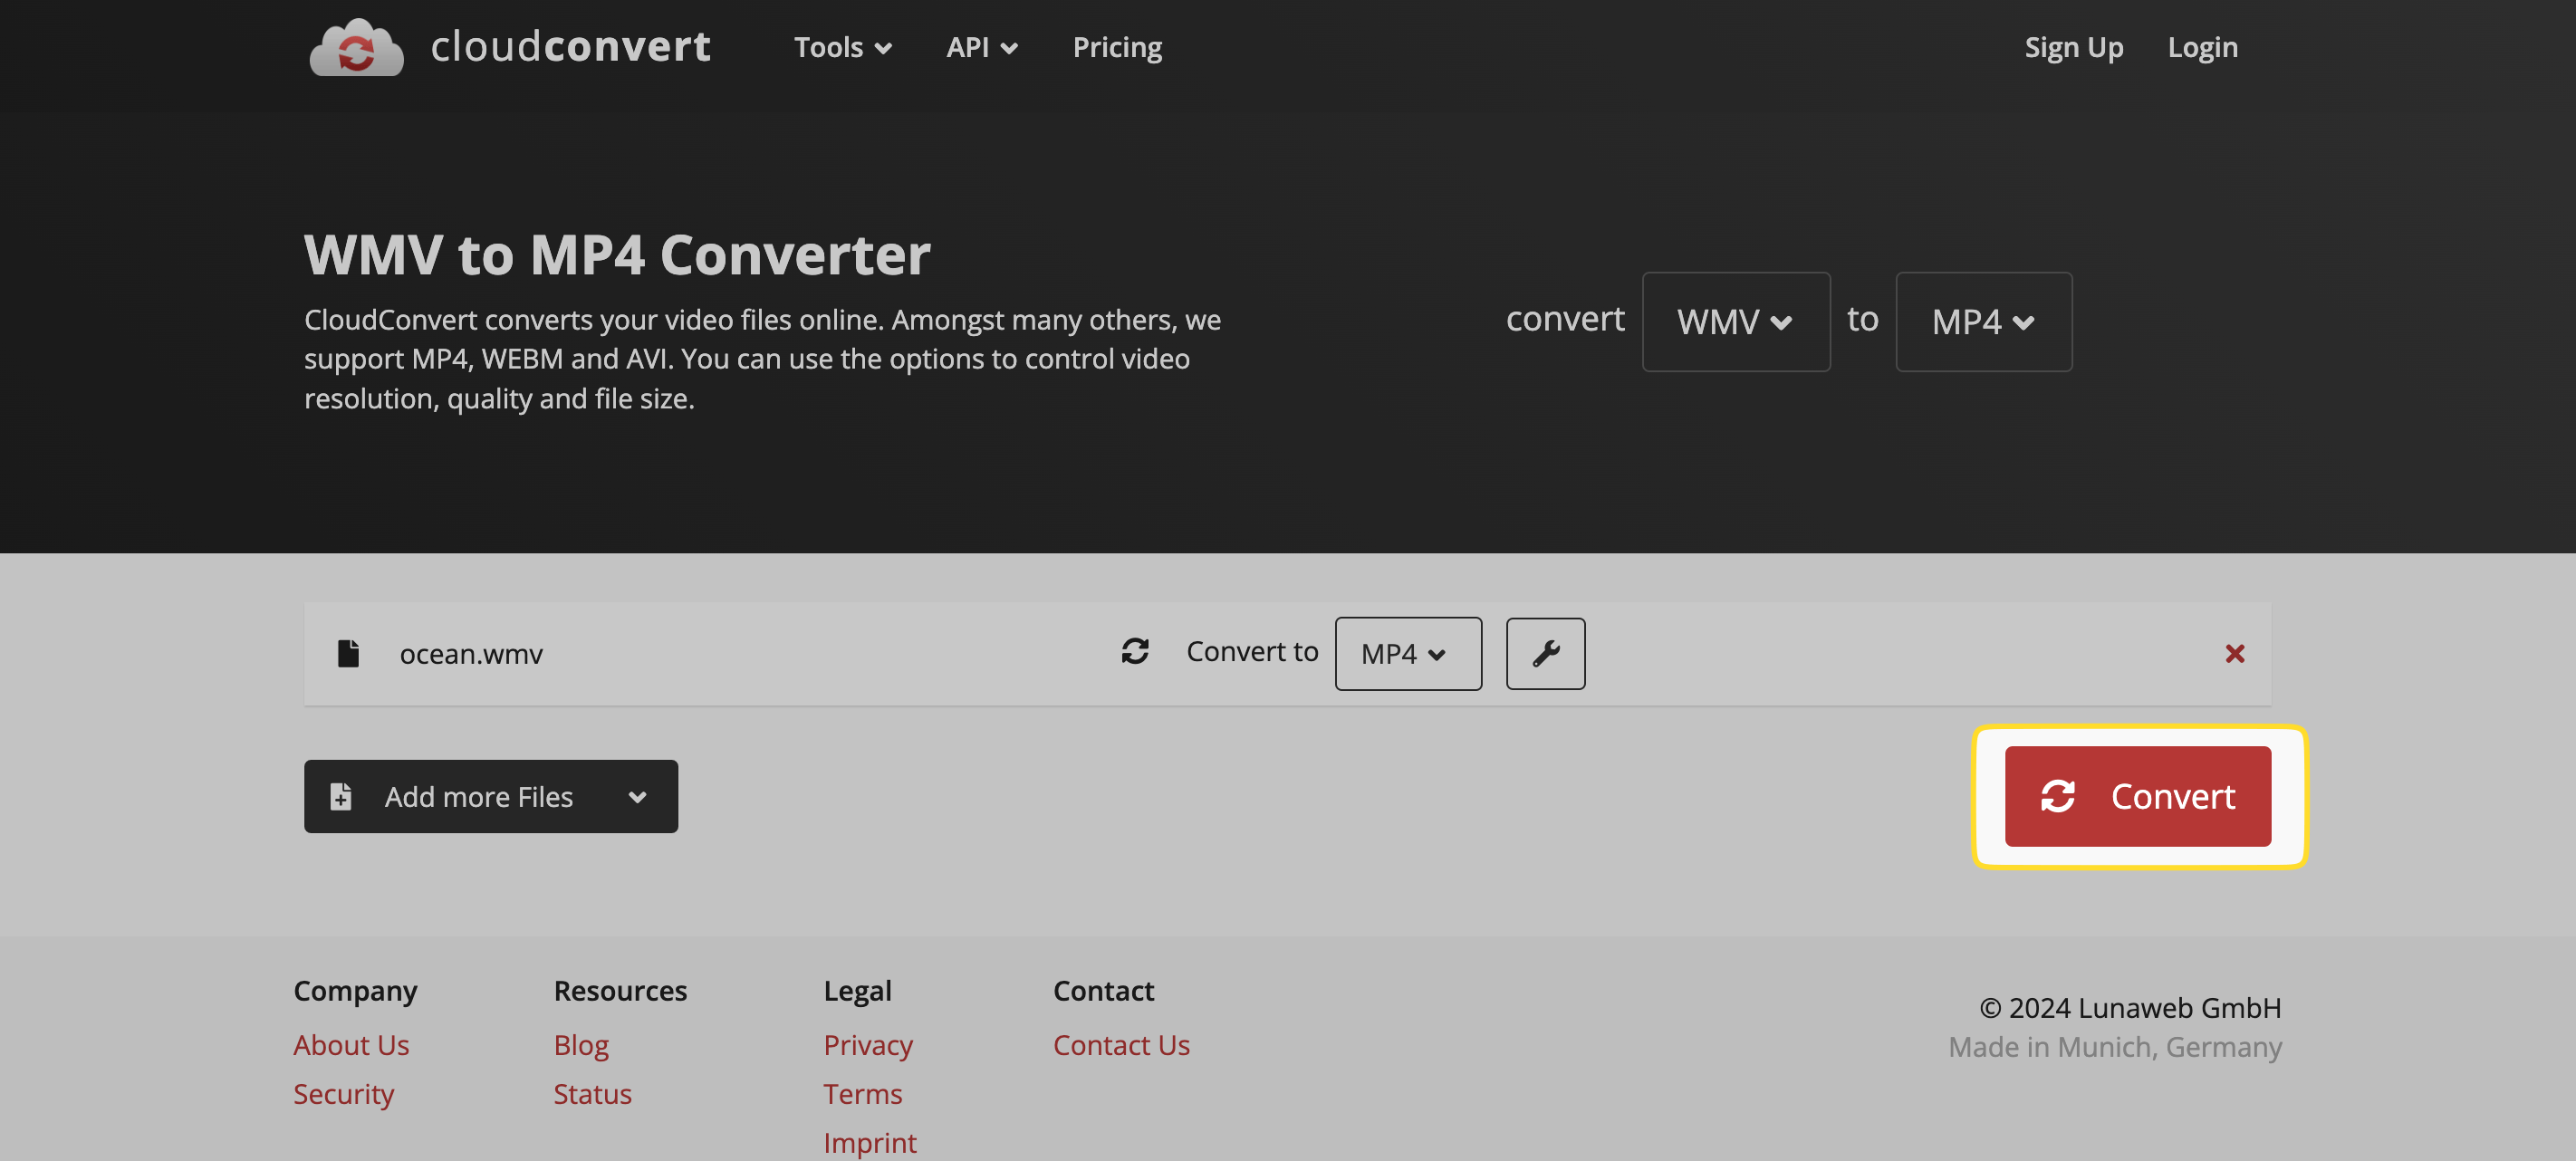2576x1161 pixels.
Task: Click the Made in Munich, Germany text
Action: [2114, 1046]
